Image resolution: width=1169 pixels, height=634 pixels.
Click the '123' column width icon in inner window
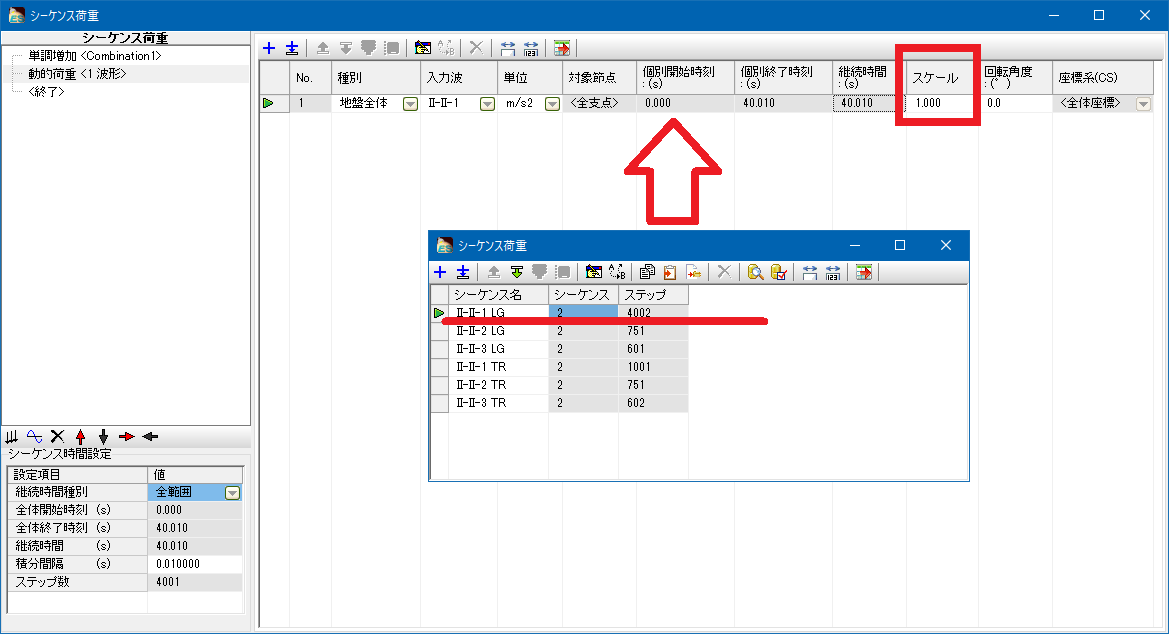coord(833,272)
